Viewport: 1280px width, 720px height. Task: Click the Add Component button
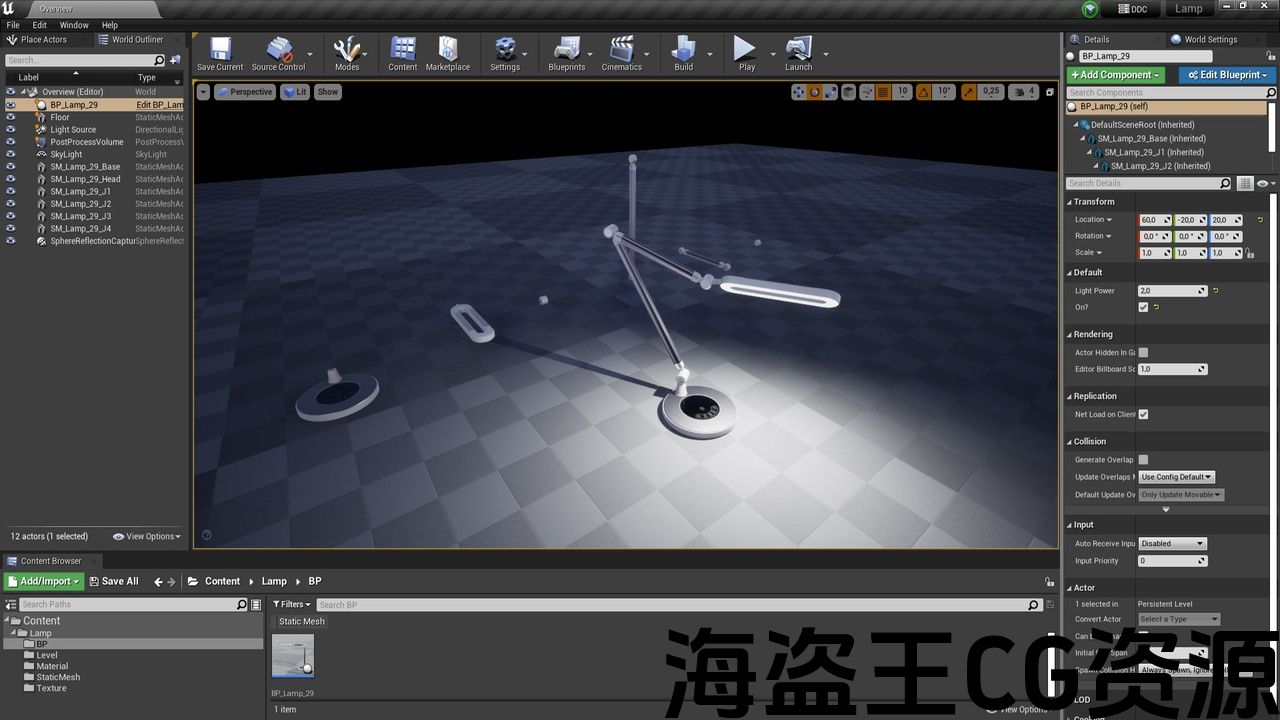pos(1115,75)
